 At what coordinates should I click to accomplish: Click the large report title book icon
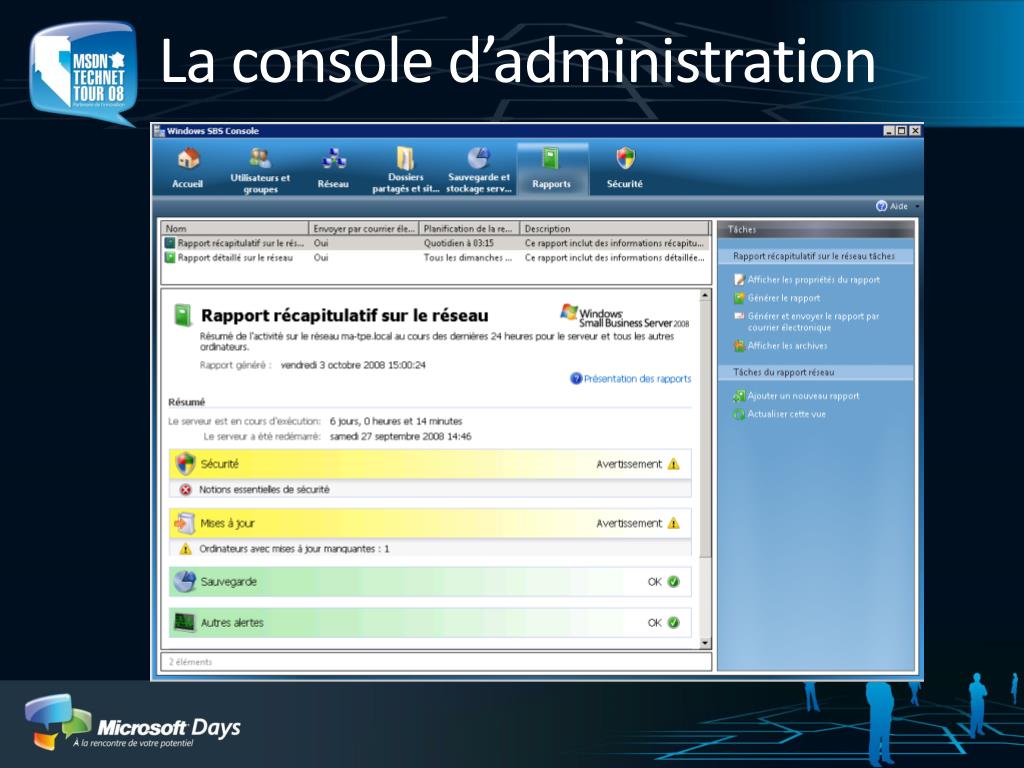pyautogui.click(x=183, y=315)
